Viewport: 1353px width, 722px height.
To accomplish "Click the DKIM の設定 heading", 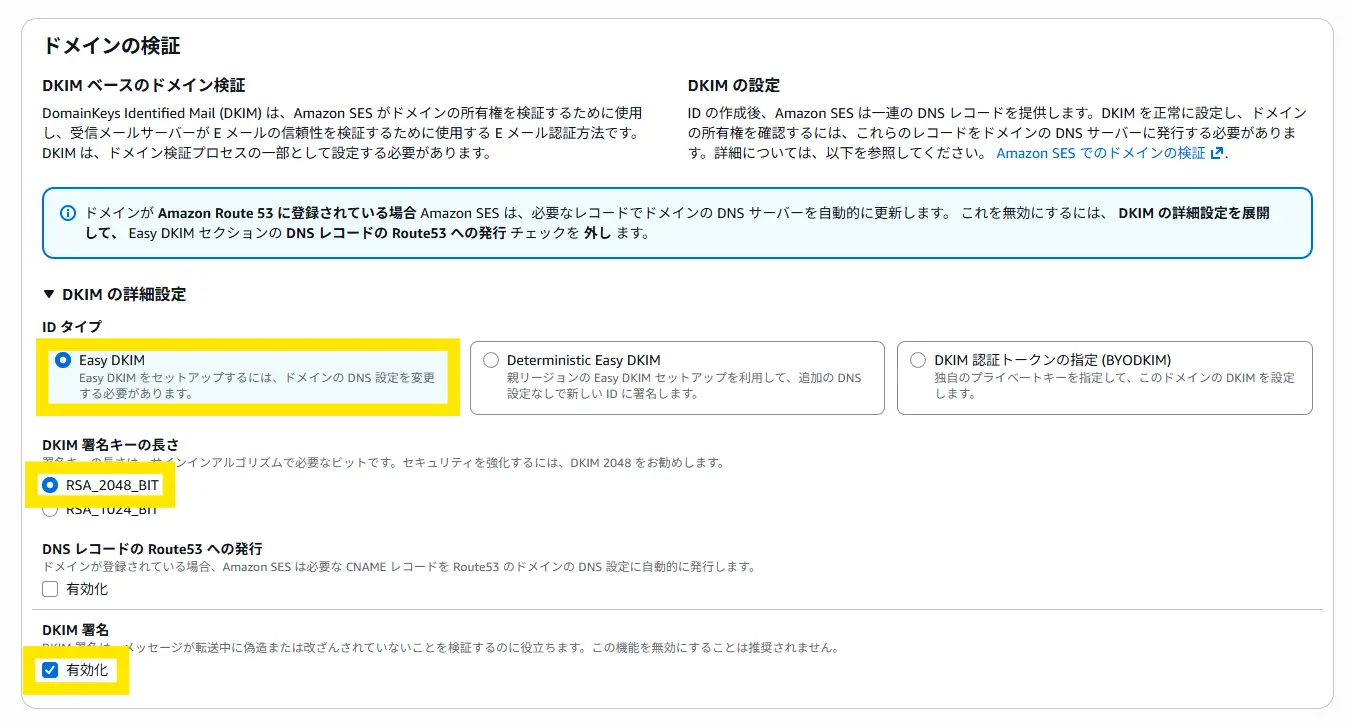I will [x=733, y=86].
